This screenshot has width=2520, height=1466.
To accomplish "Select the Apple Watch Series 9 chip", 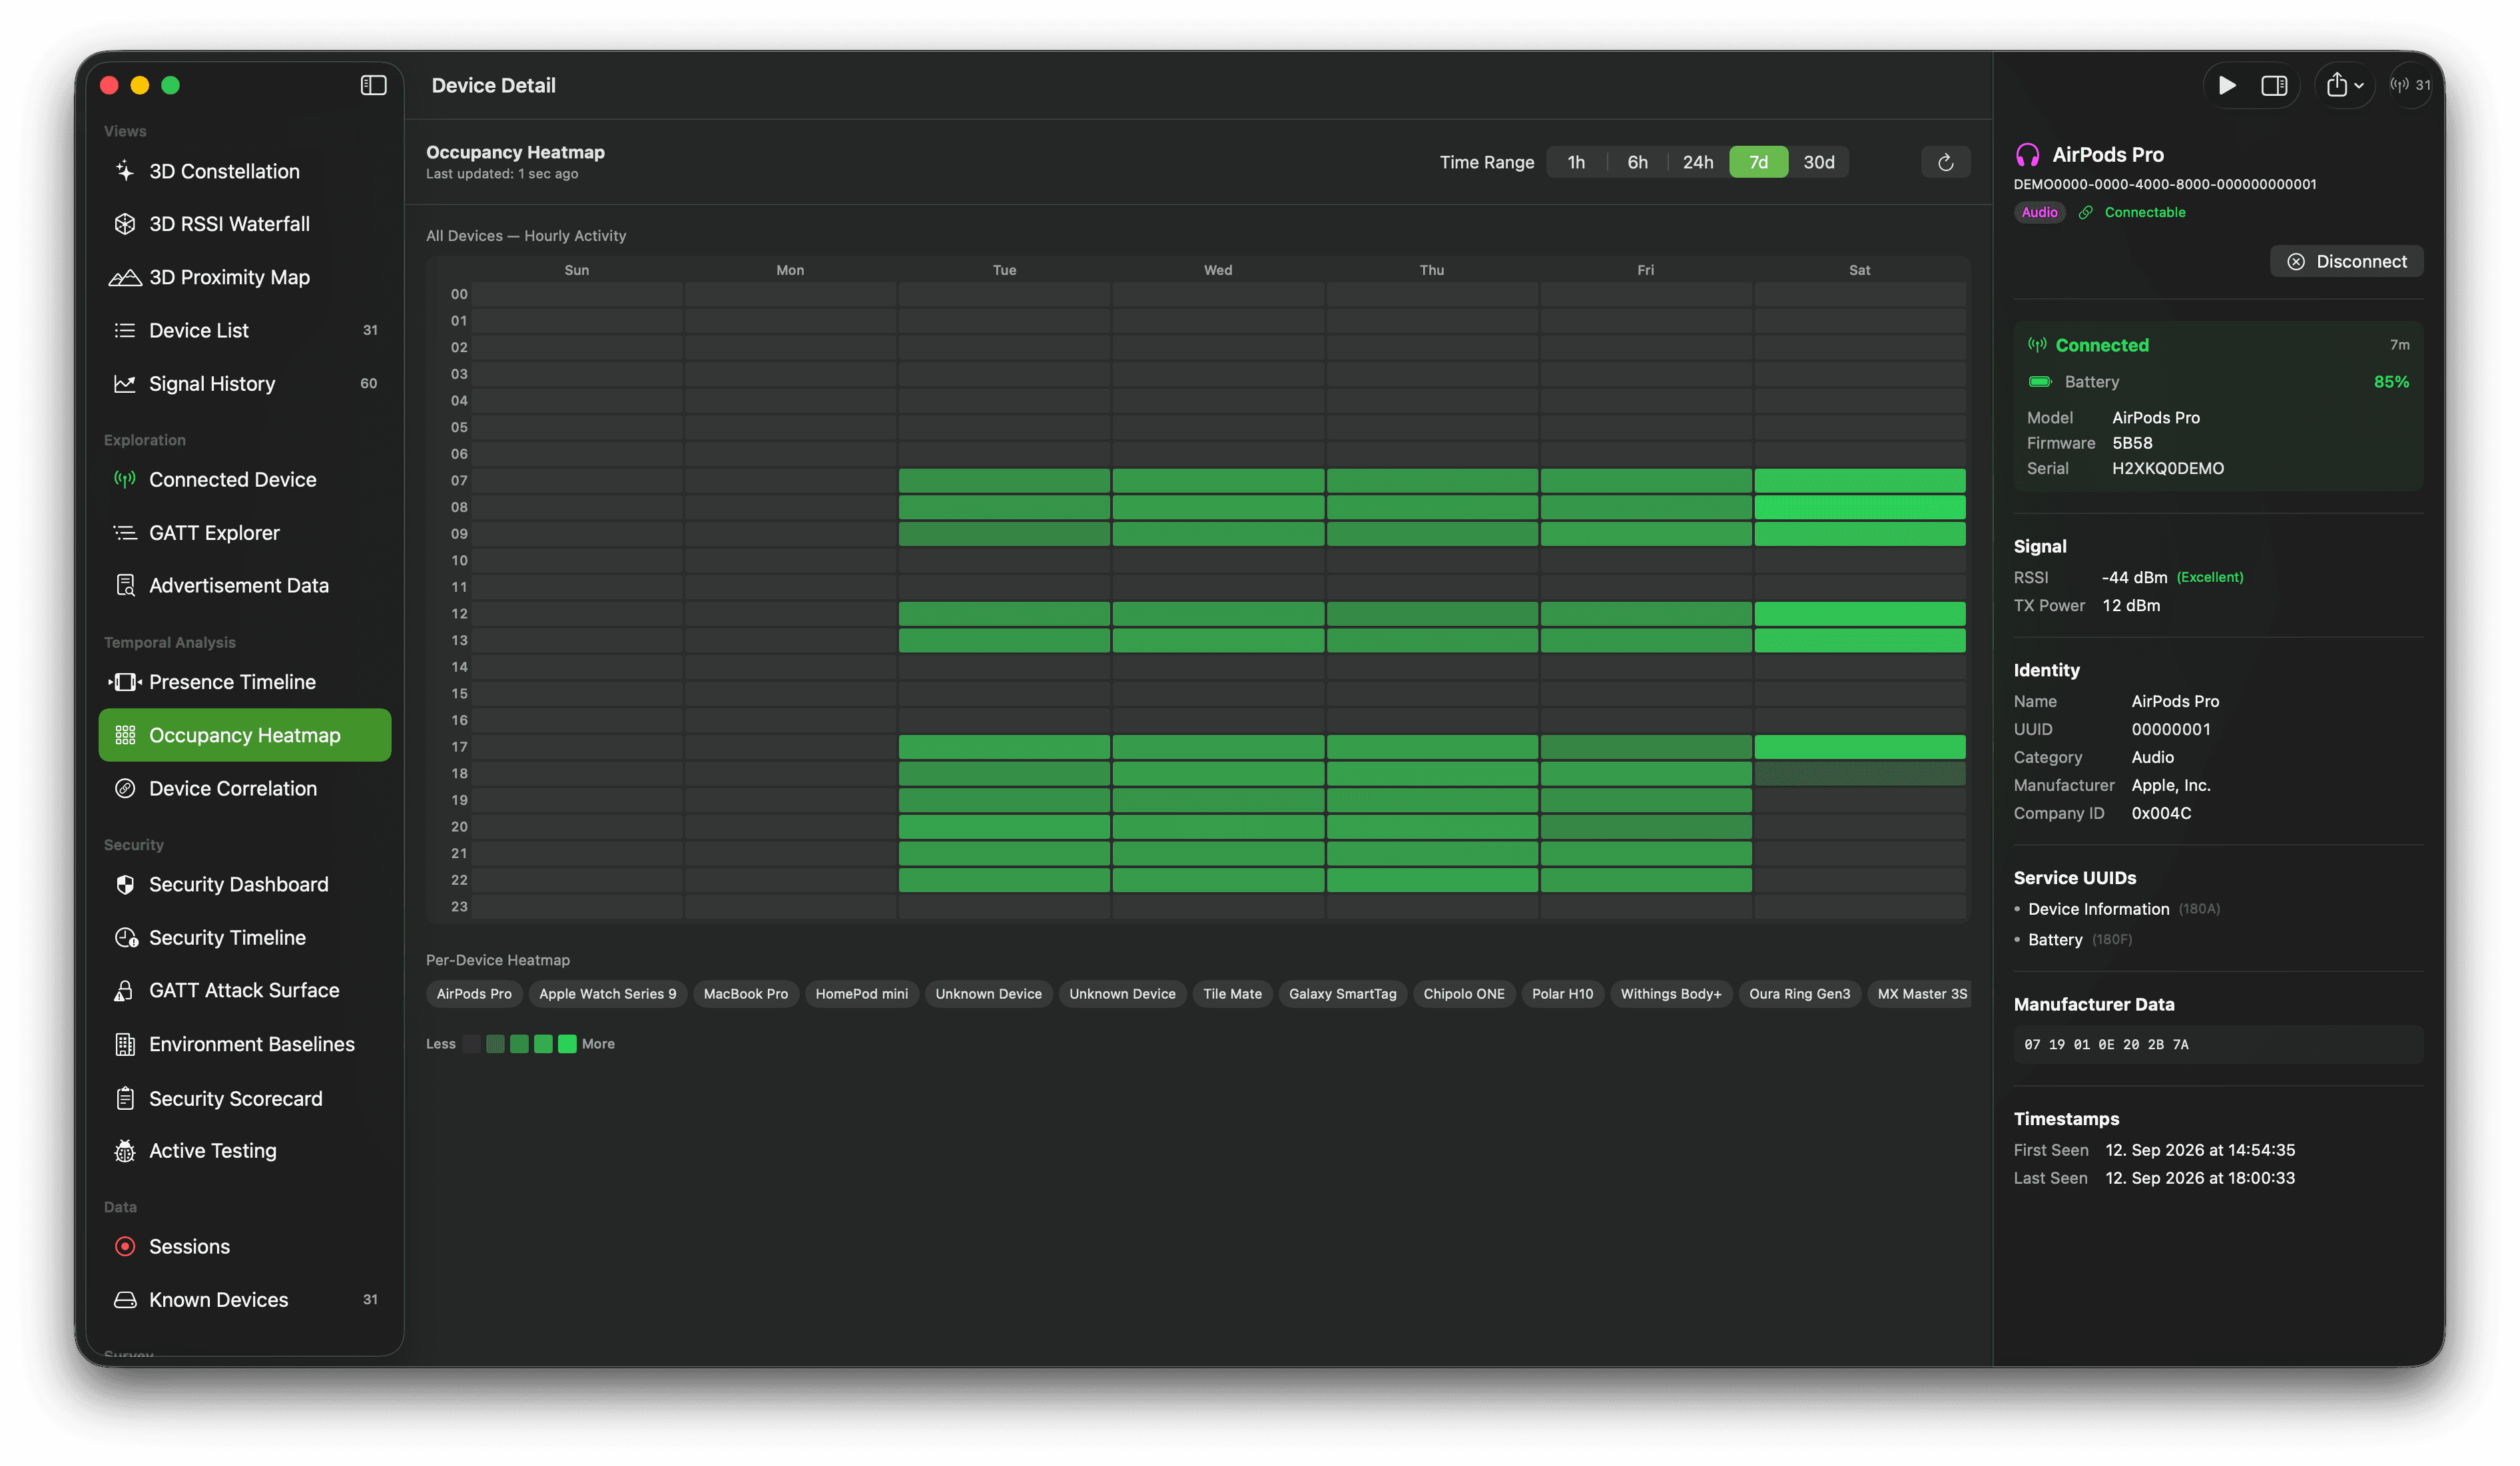I will pyautogui.click(x=607, y=993).
